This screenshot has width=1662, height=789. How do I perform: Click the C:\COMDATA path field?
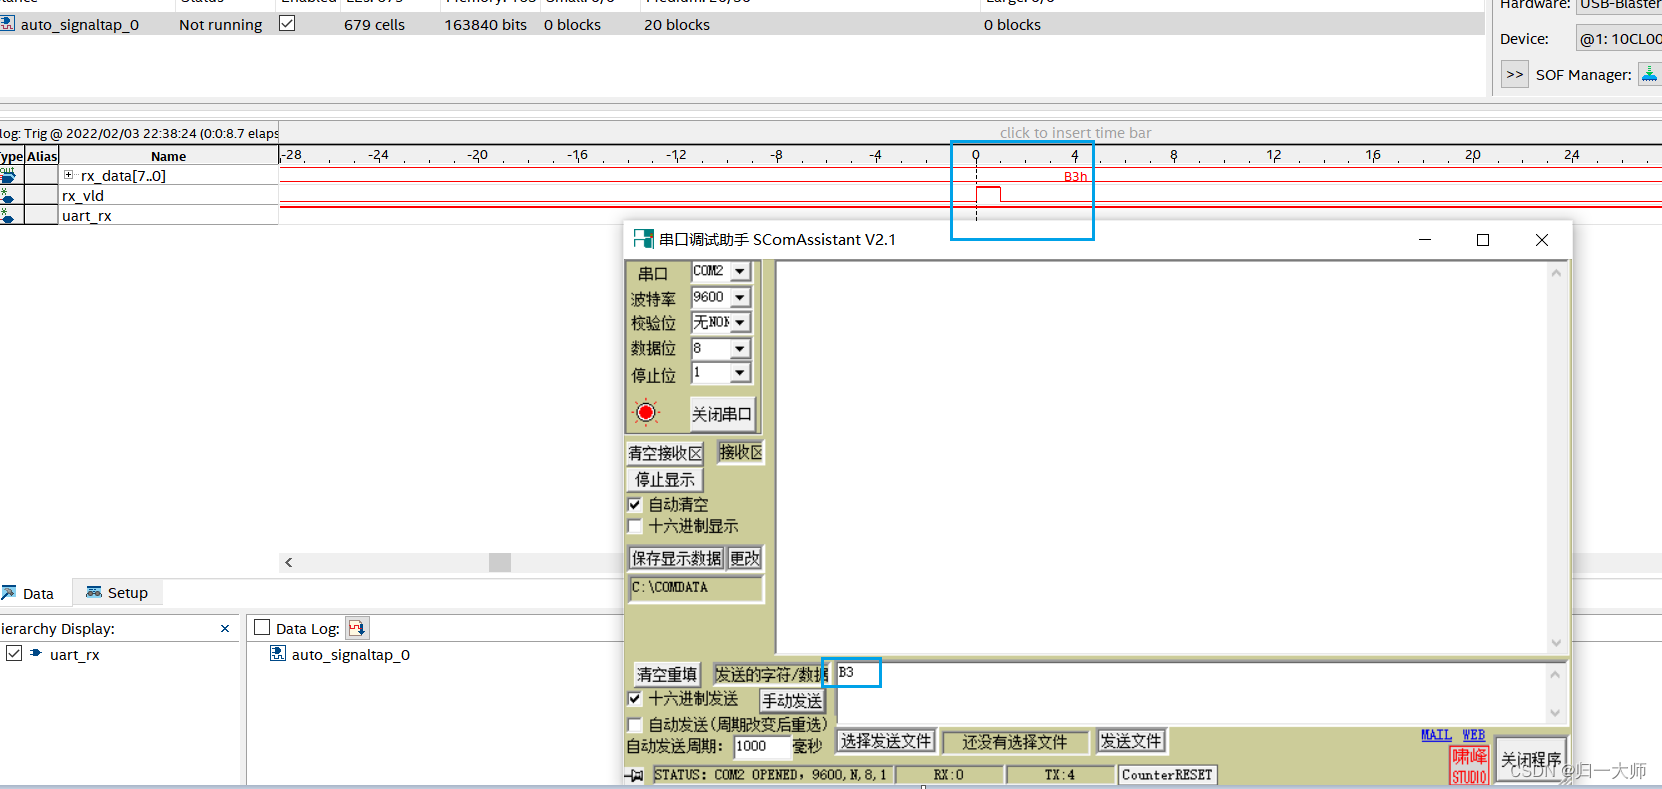(696, 588)
